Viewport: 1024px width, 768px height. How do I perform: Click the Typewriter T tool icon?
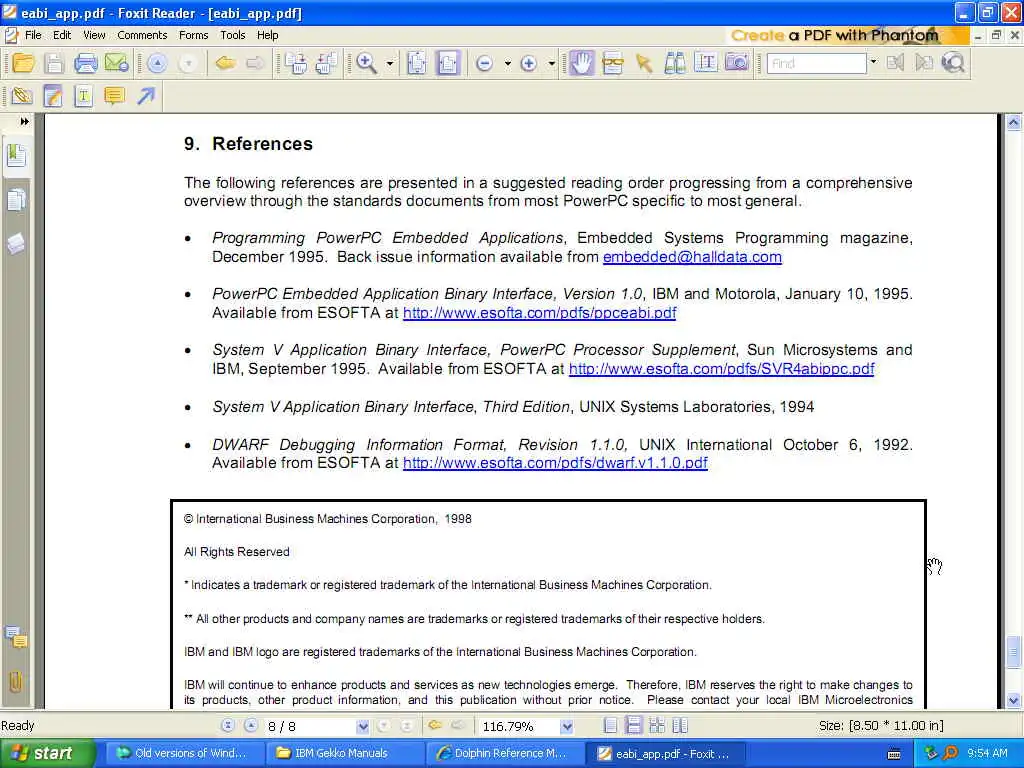click(x=84, y=97)
